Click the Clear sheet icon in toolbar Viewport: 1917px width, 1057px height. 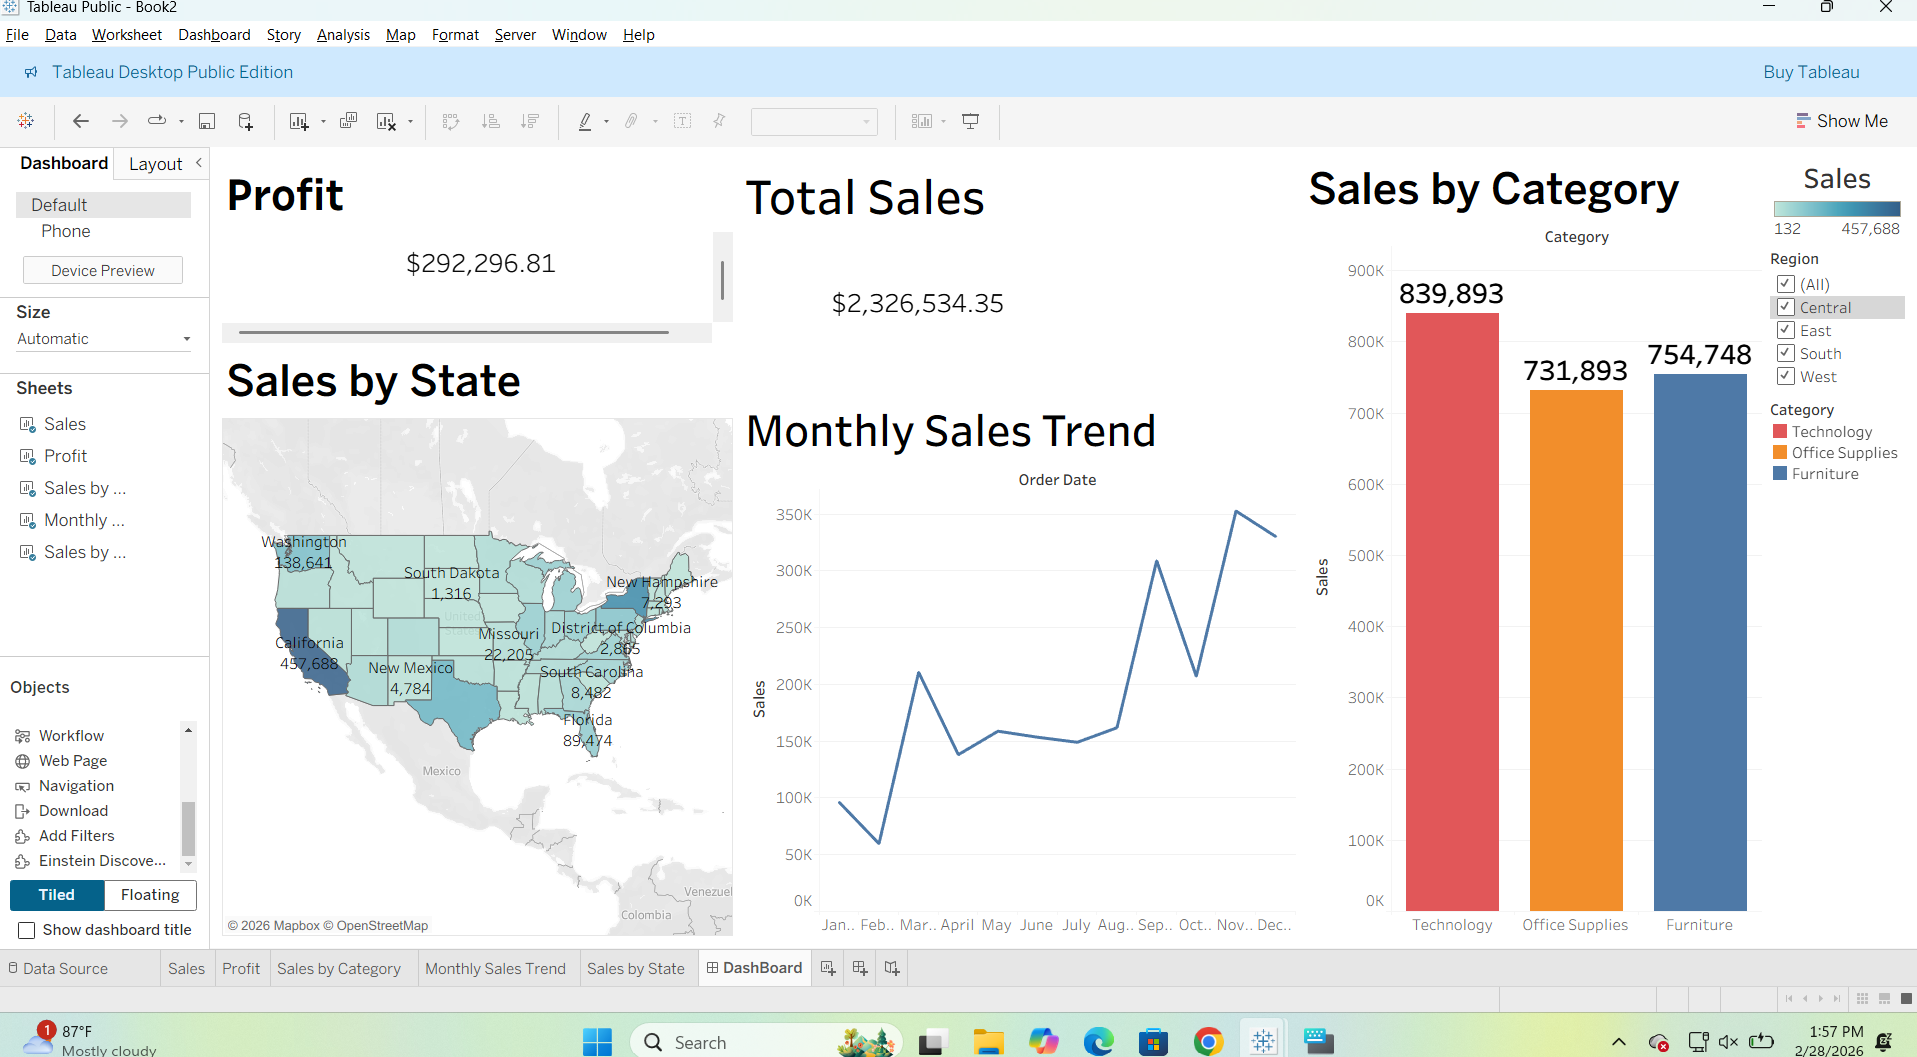tap(386, 121)
